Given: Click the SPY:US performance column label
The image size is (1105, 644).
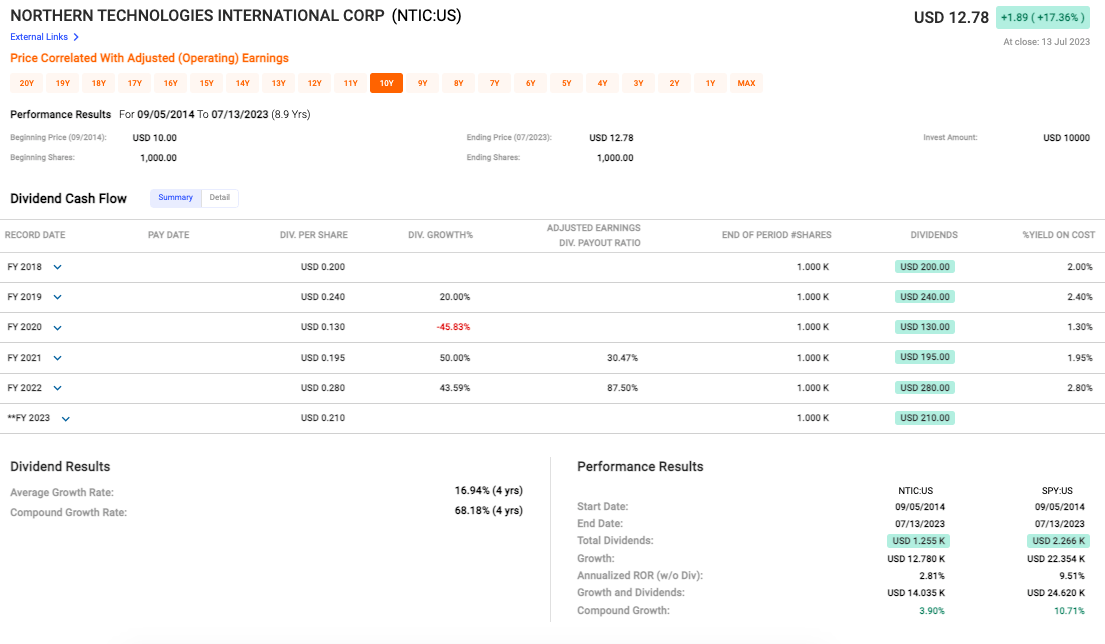Looking at the screenshot, I should pyautogui.click(x=1057, y=490).
